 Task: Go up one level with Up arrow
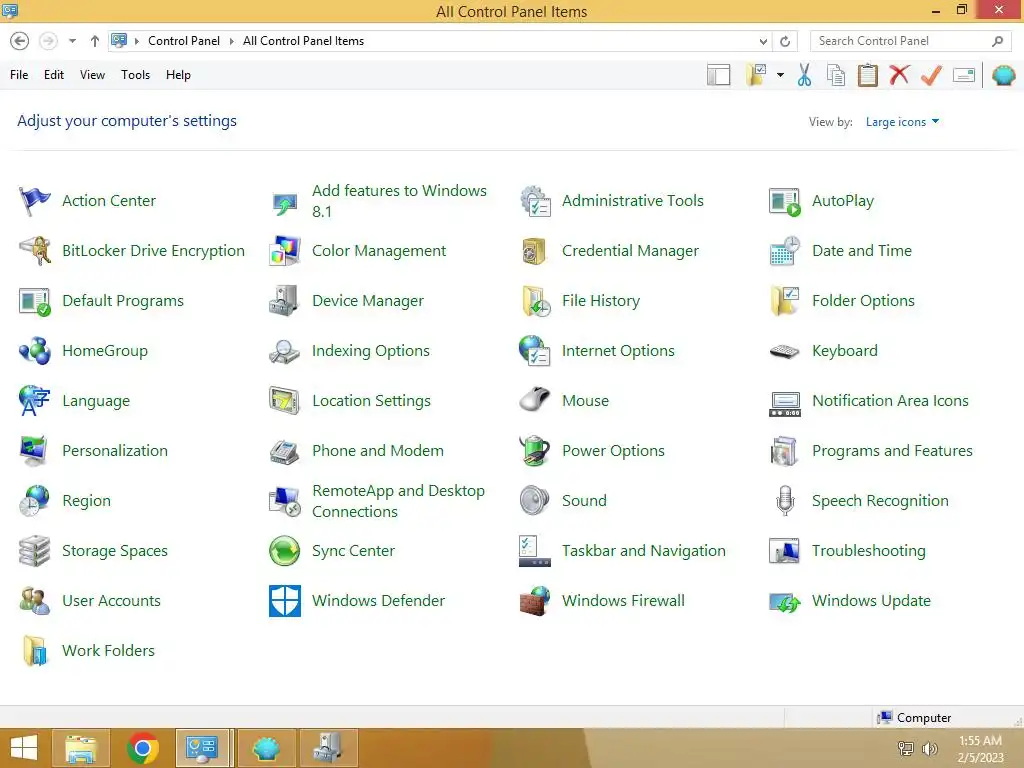coord(95,41)
